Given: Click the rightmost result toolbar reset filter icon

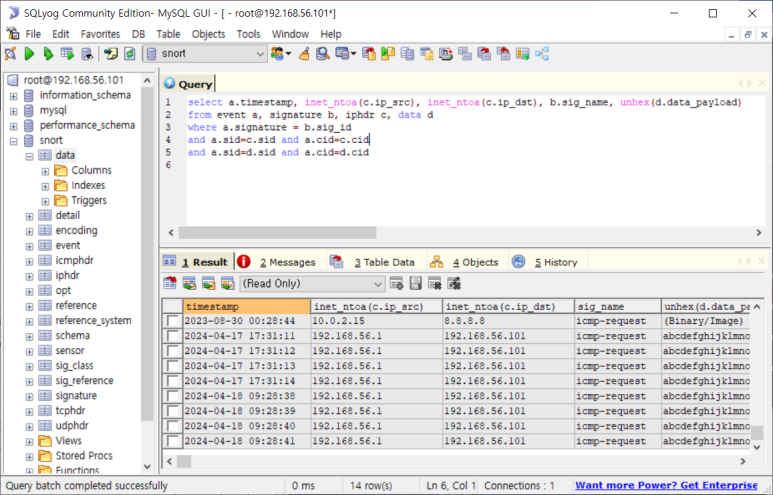Looking at the screenshot, I should coord(454,283).
